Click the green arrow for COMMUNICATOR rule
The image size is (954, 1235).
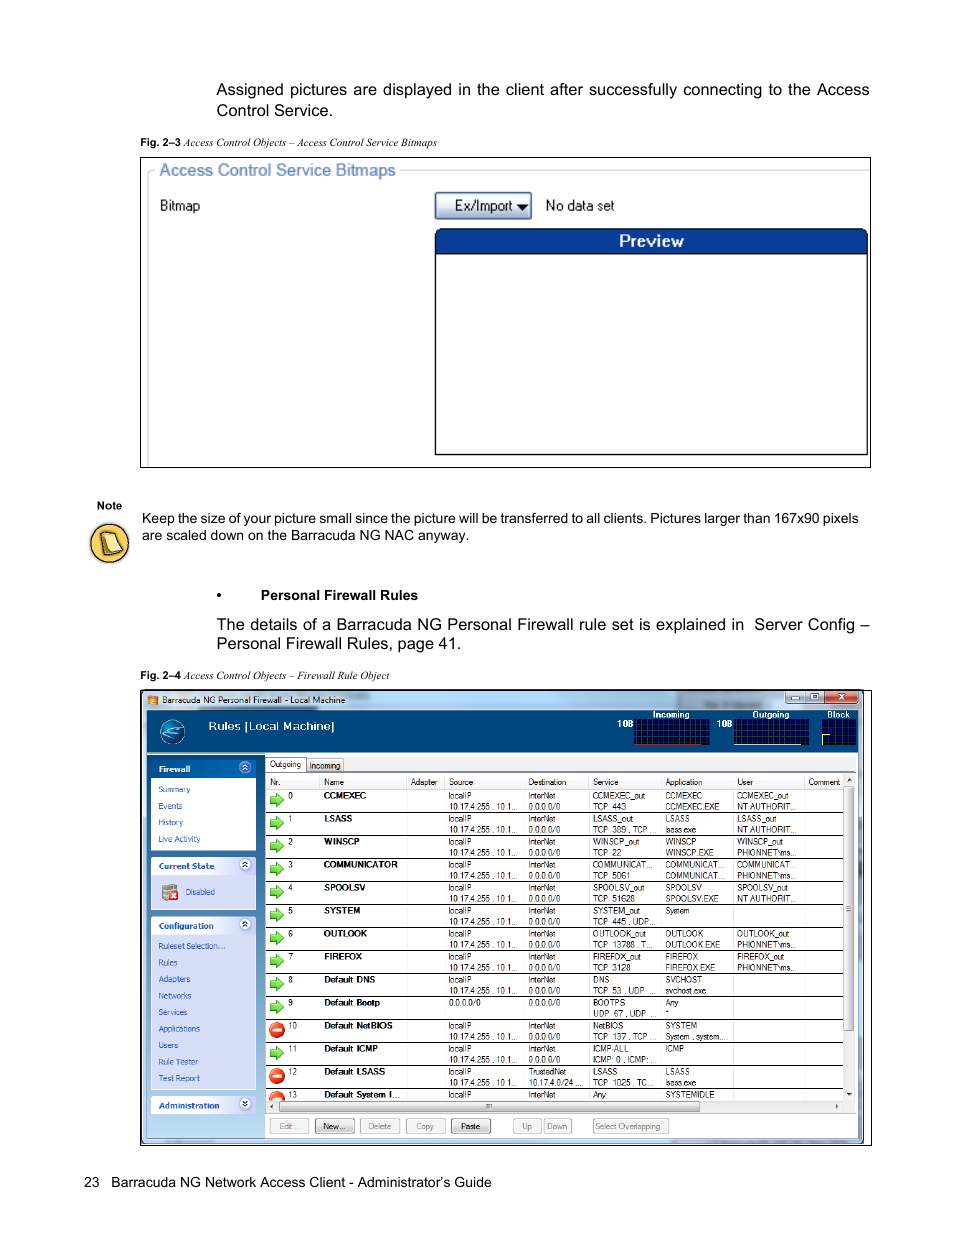click(x=277, y=869)
